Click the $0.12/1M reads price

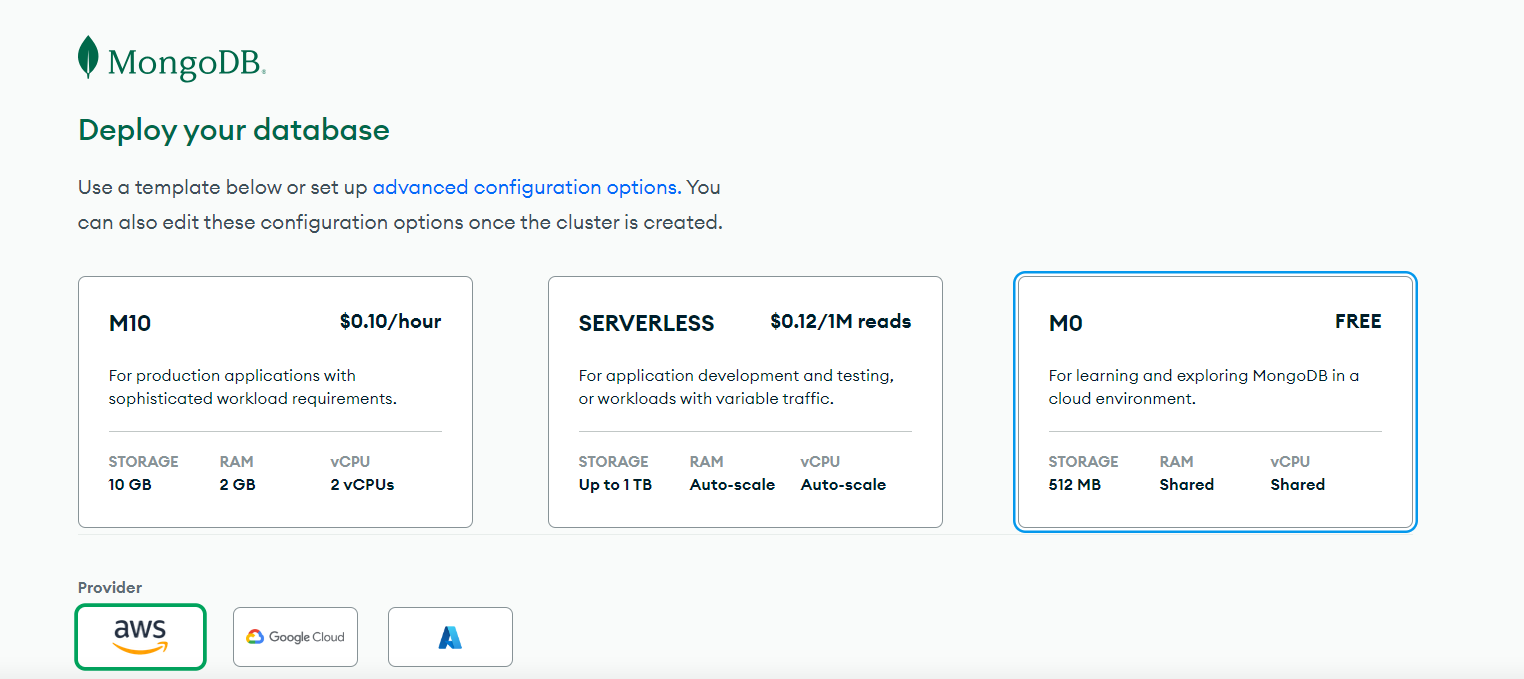click(841, 321)
